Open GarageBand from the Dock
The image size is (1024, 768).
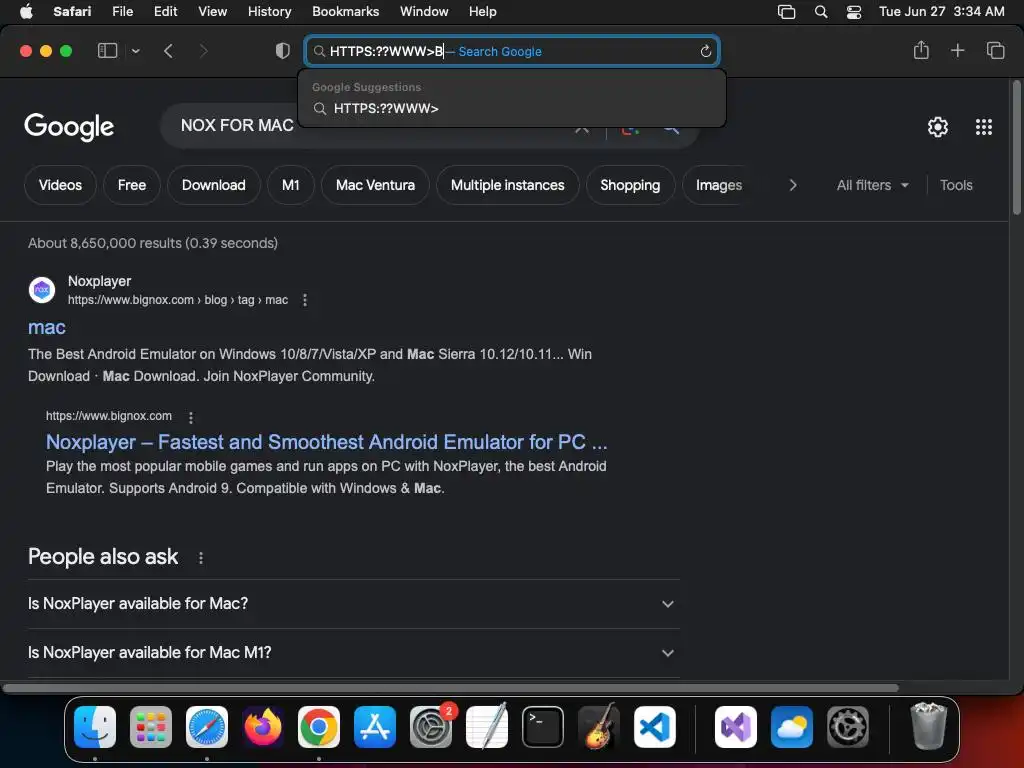(x=599, y=726)
